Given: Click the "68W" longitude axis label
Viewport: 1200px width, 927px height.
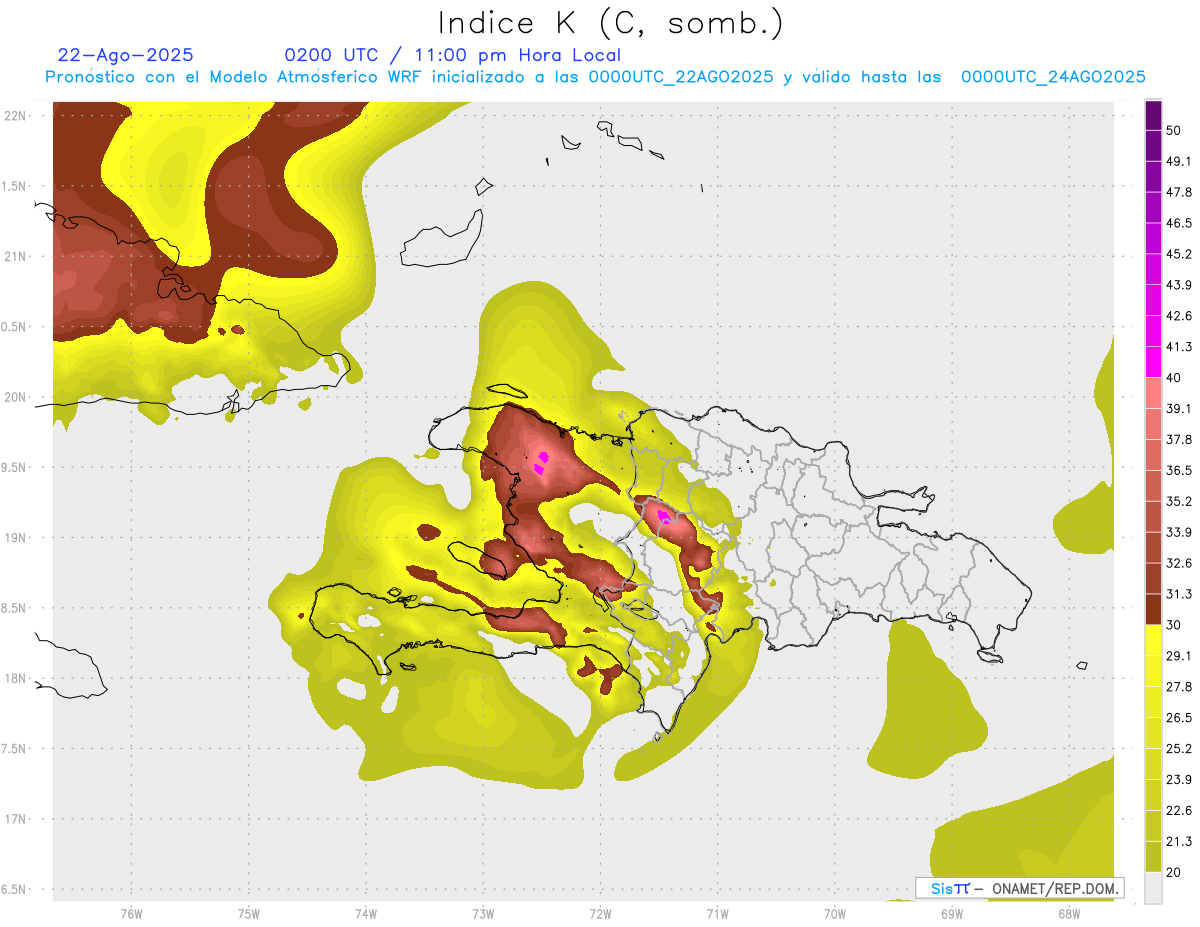Looking at the screenshot, I should click(1069, 914).
